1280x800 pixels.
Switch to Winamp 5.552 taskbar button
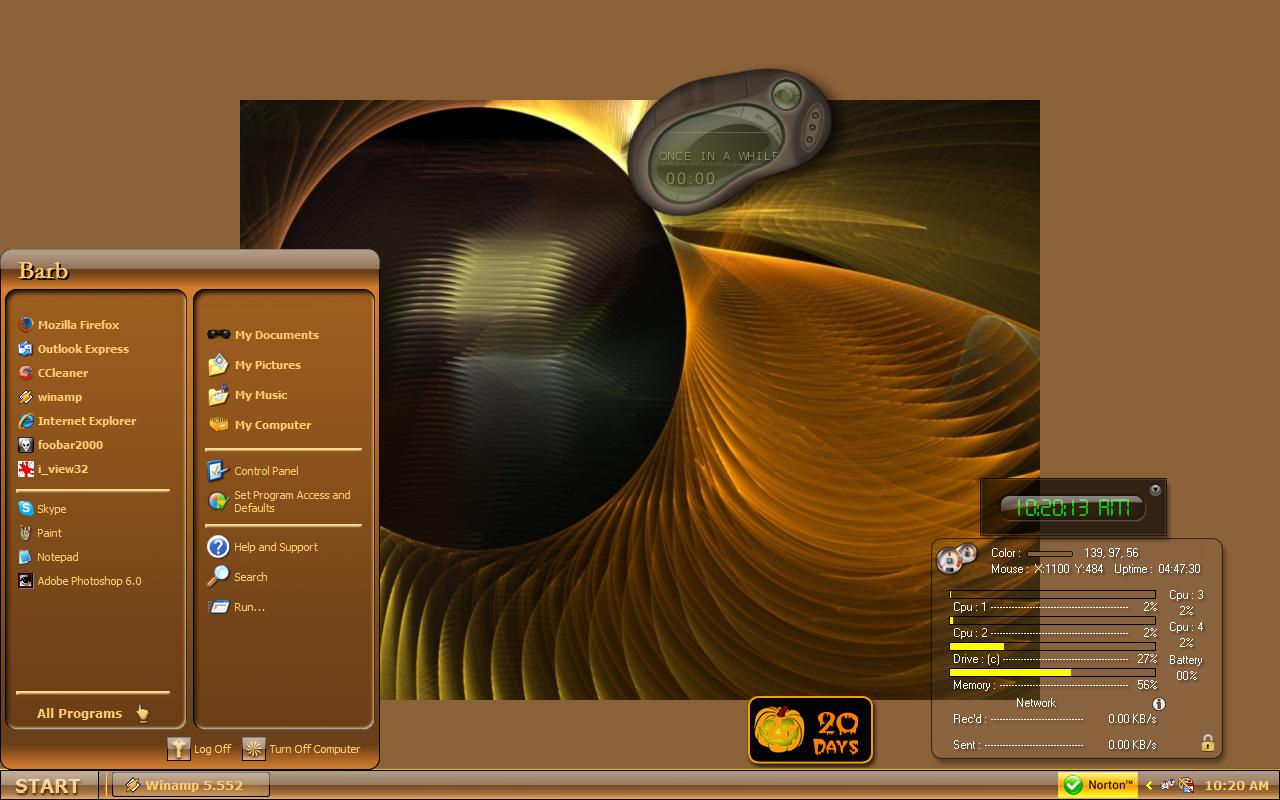click(x=190, y=785)
